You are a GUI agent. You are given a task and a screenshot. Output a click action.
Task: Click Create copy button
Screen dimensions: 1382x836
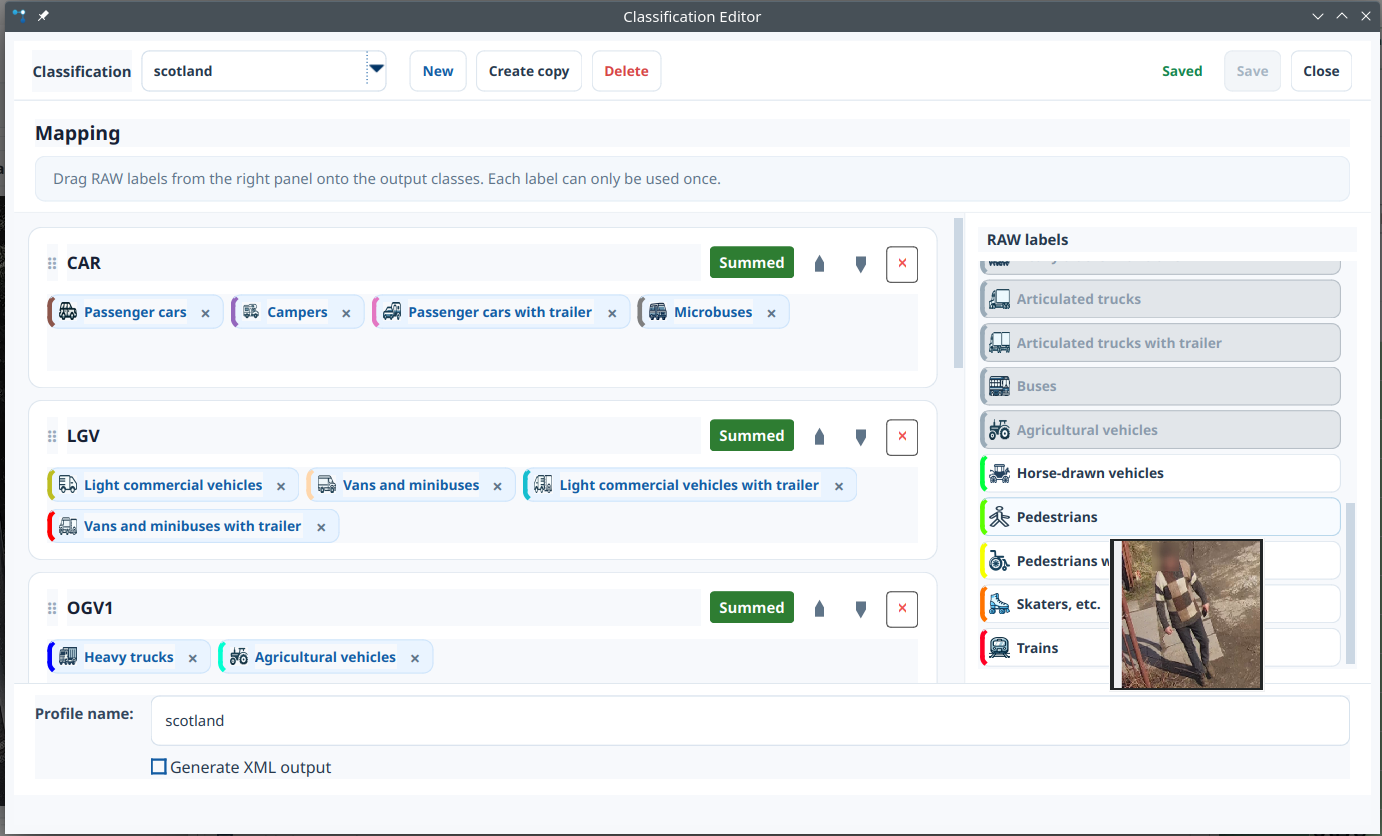pyautogui.click(x=529, y=71)
